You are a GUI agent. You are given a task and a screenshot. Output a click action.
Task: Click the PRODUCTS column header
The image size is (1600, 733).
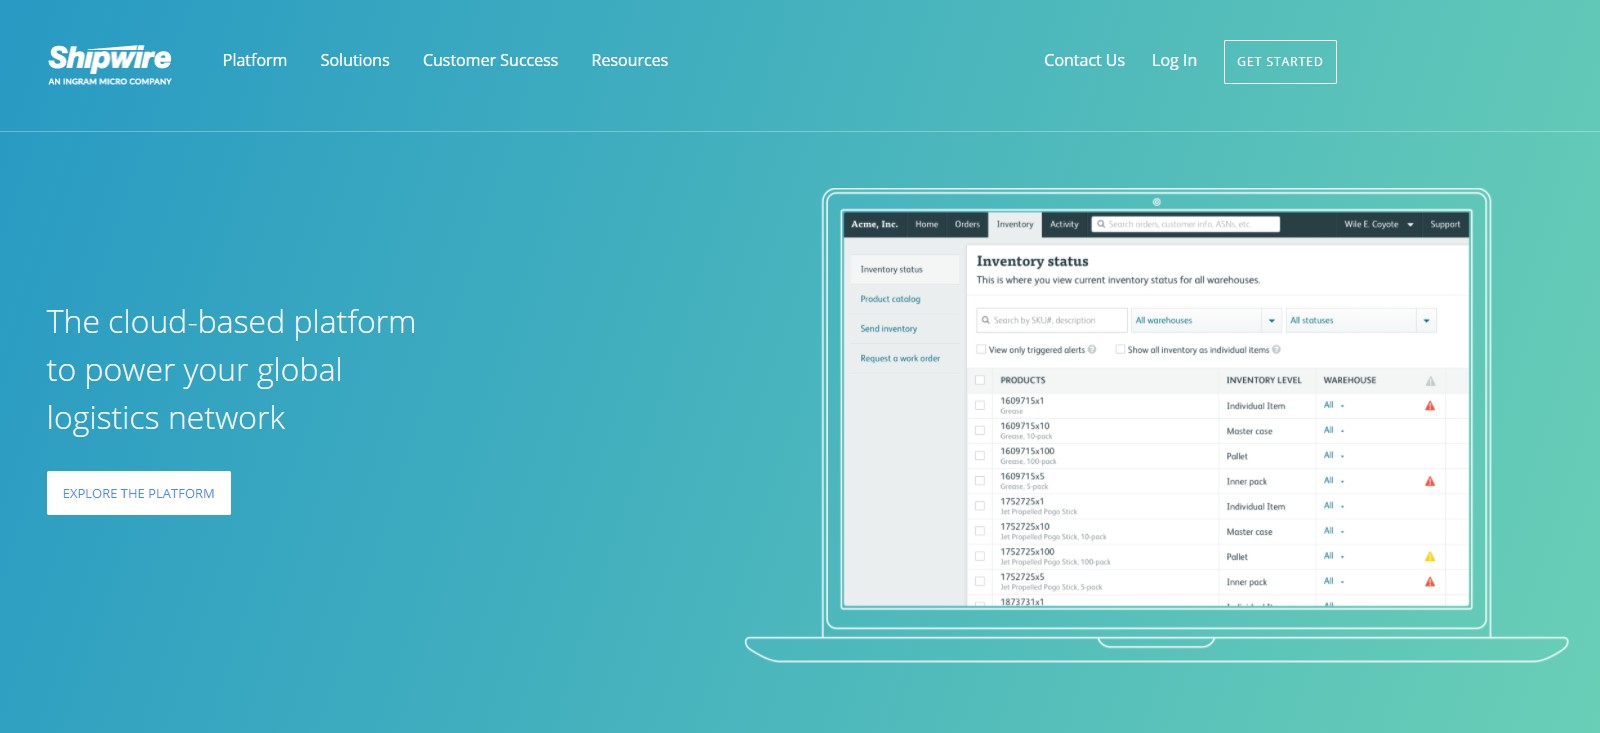coord(1023,380)
